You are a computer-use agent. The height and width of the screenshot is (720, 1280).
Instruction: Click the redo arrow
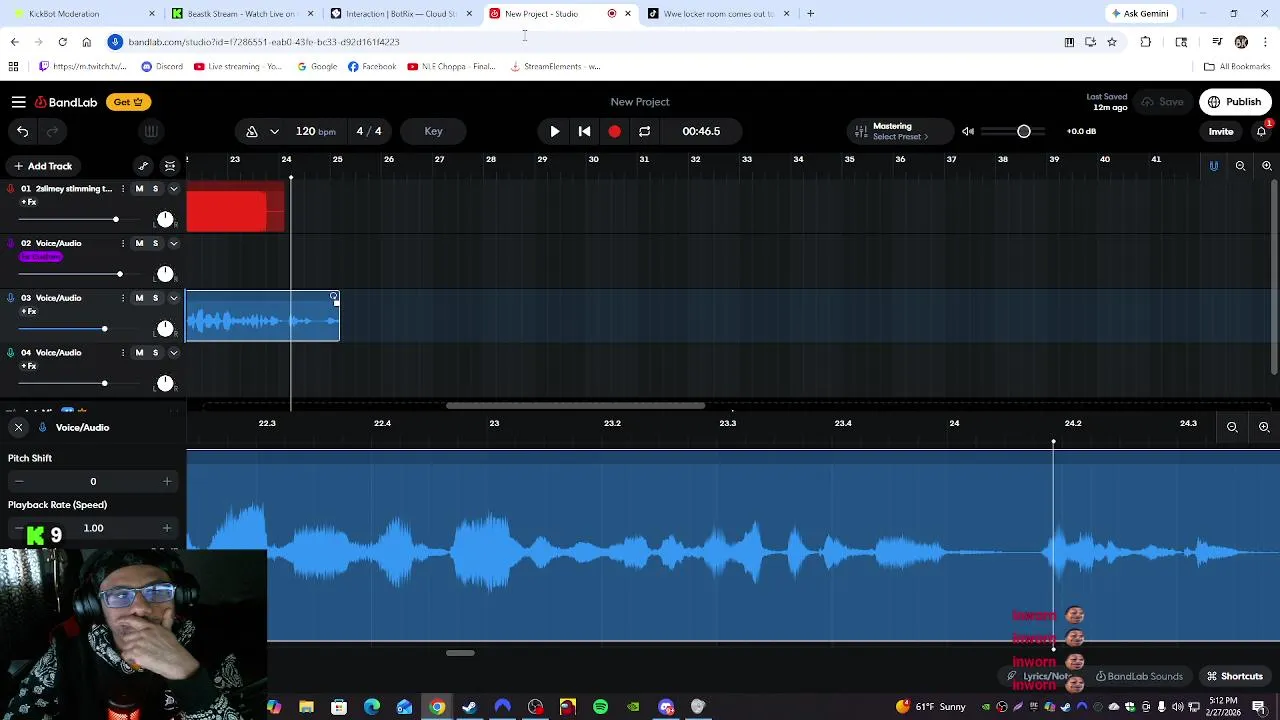[52, 131]
